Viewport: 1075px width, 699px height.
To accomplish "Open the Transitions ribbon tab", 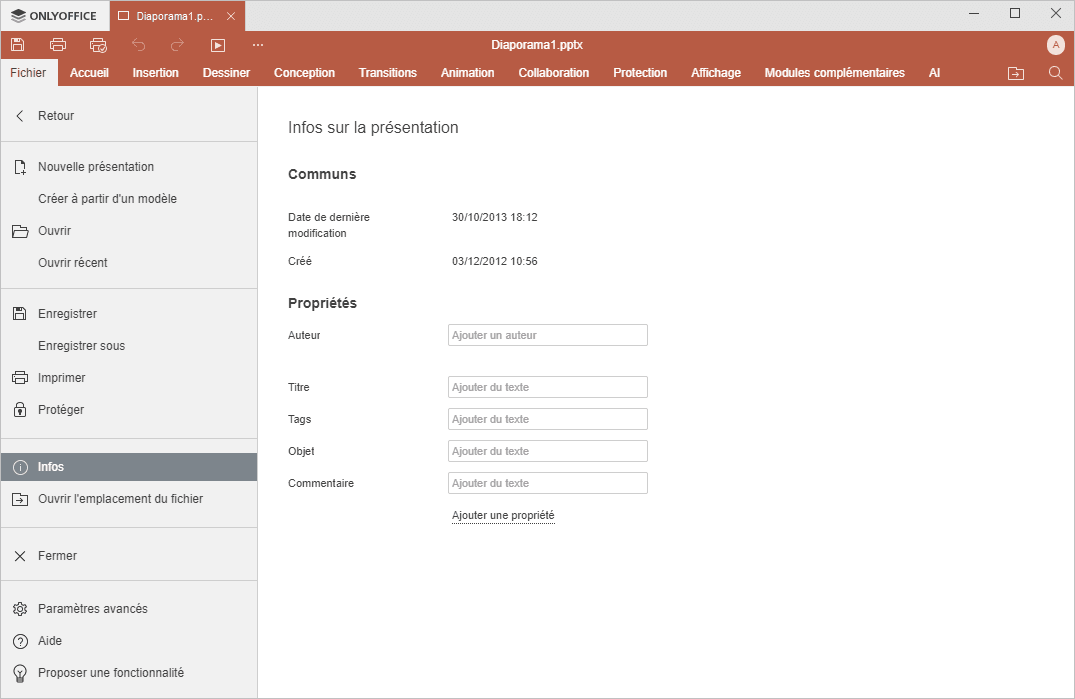I will point(387,73).
